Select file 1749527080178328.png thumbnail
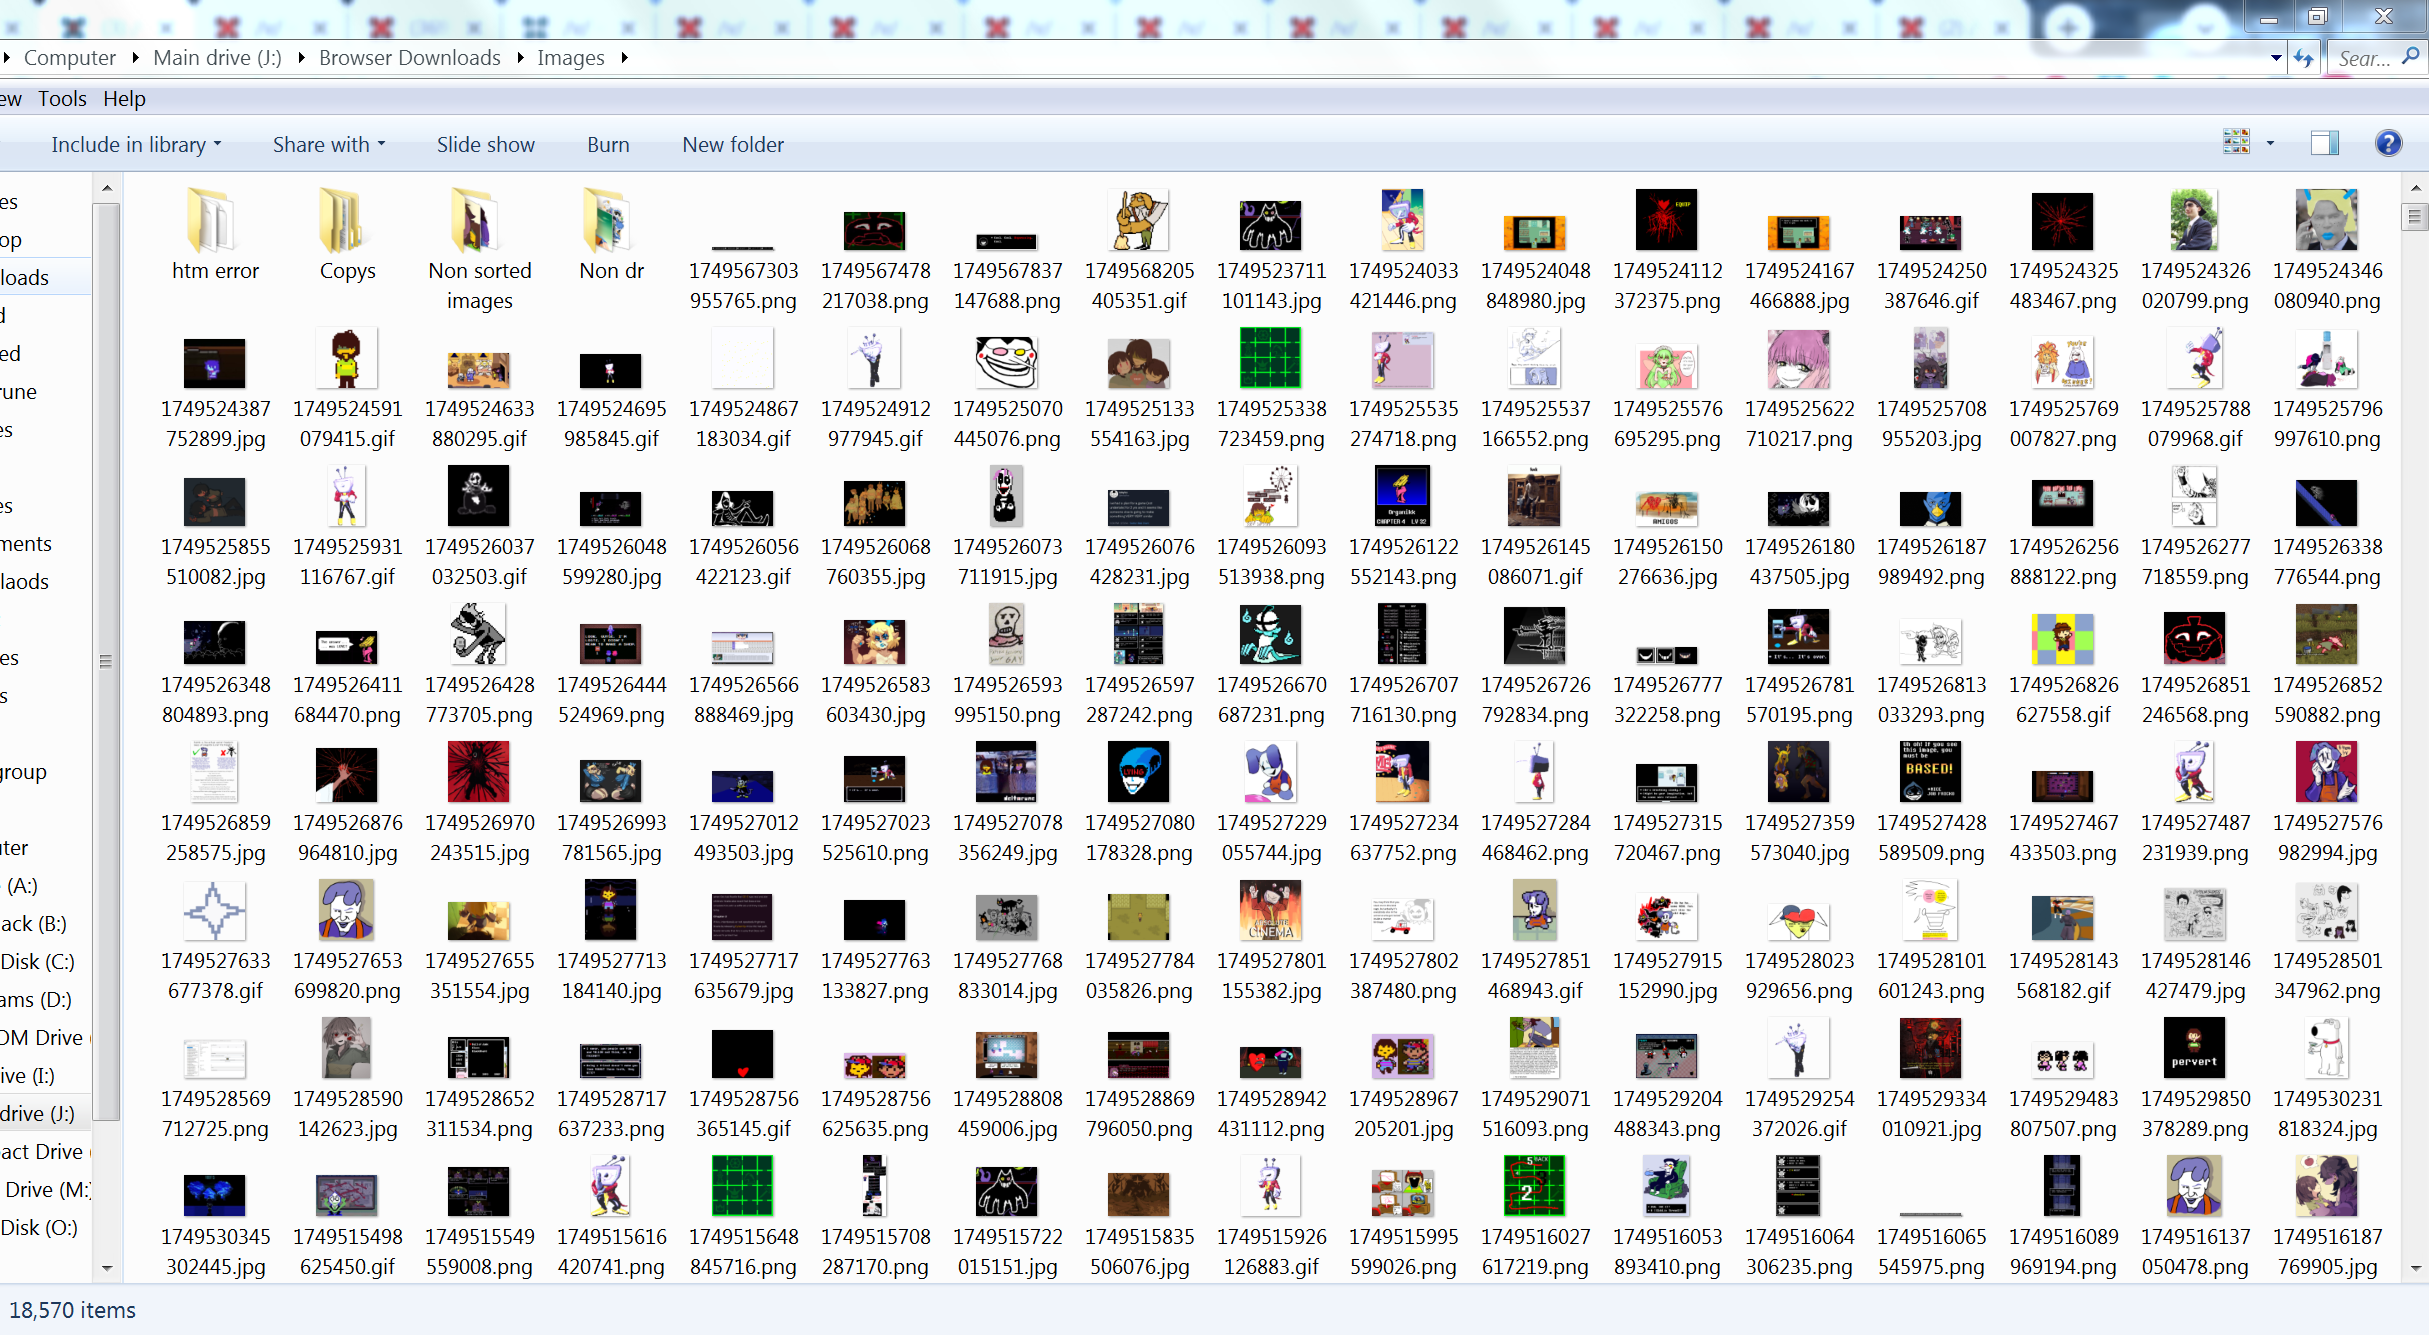The width and height of the screenshot is (2429, 1335). (x=1139, y=772)
